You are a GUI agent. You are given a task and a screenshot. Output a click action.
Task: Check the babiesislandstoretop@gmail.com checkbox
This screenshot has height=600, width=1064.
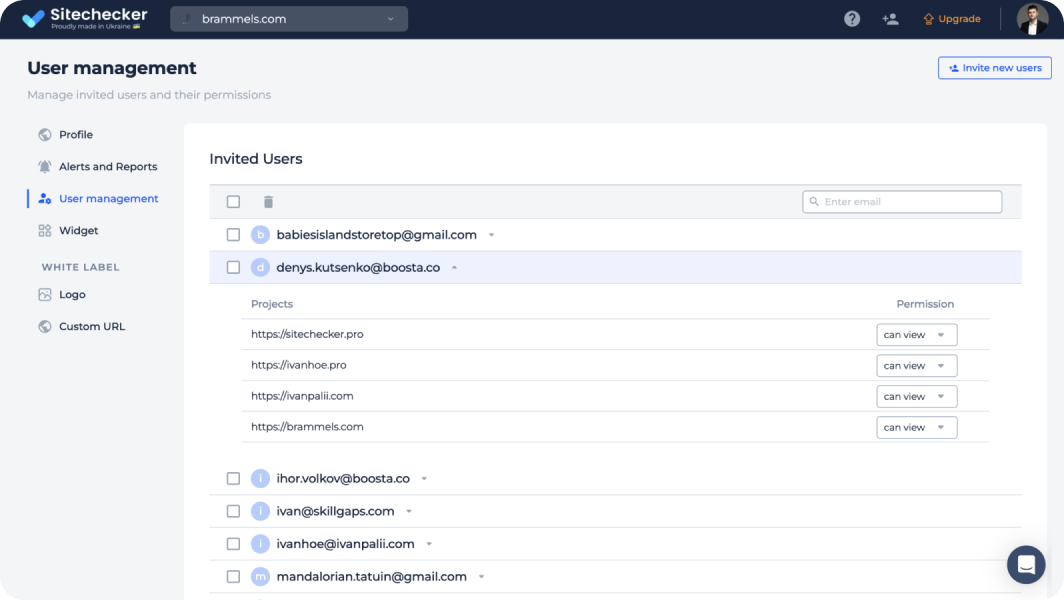[x=233, y=235]
